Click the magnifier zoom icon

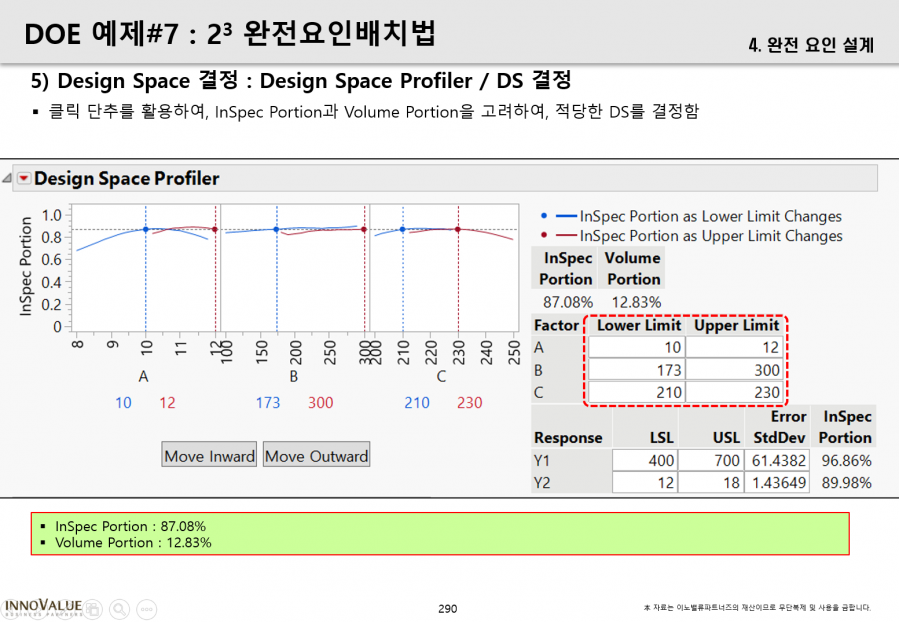click(x=119, y=609)
